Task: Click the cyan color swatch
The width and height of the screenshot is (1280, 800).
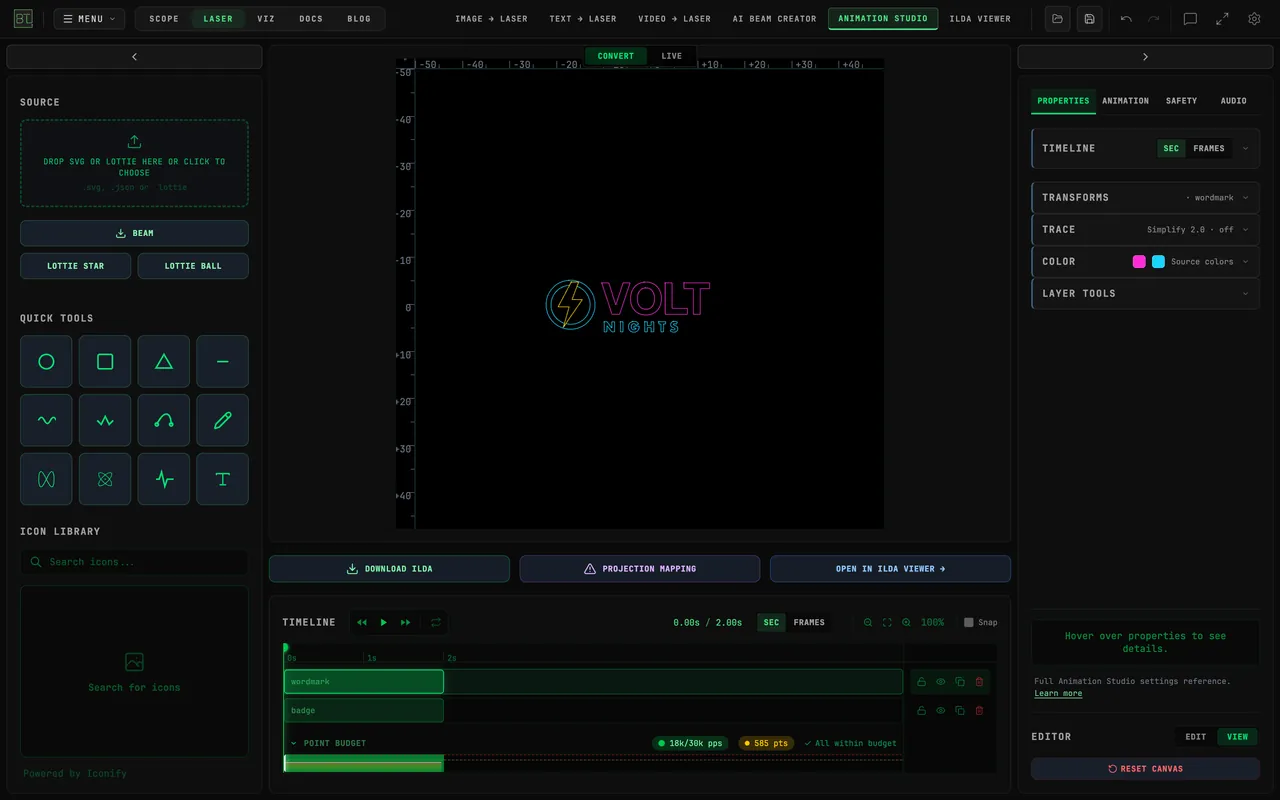Action: pyautogui.click(x=1158, y=262)
